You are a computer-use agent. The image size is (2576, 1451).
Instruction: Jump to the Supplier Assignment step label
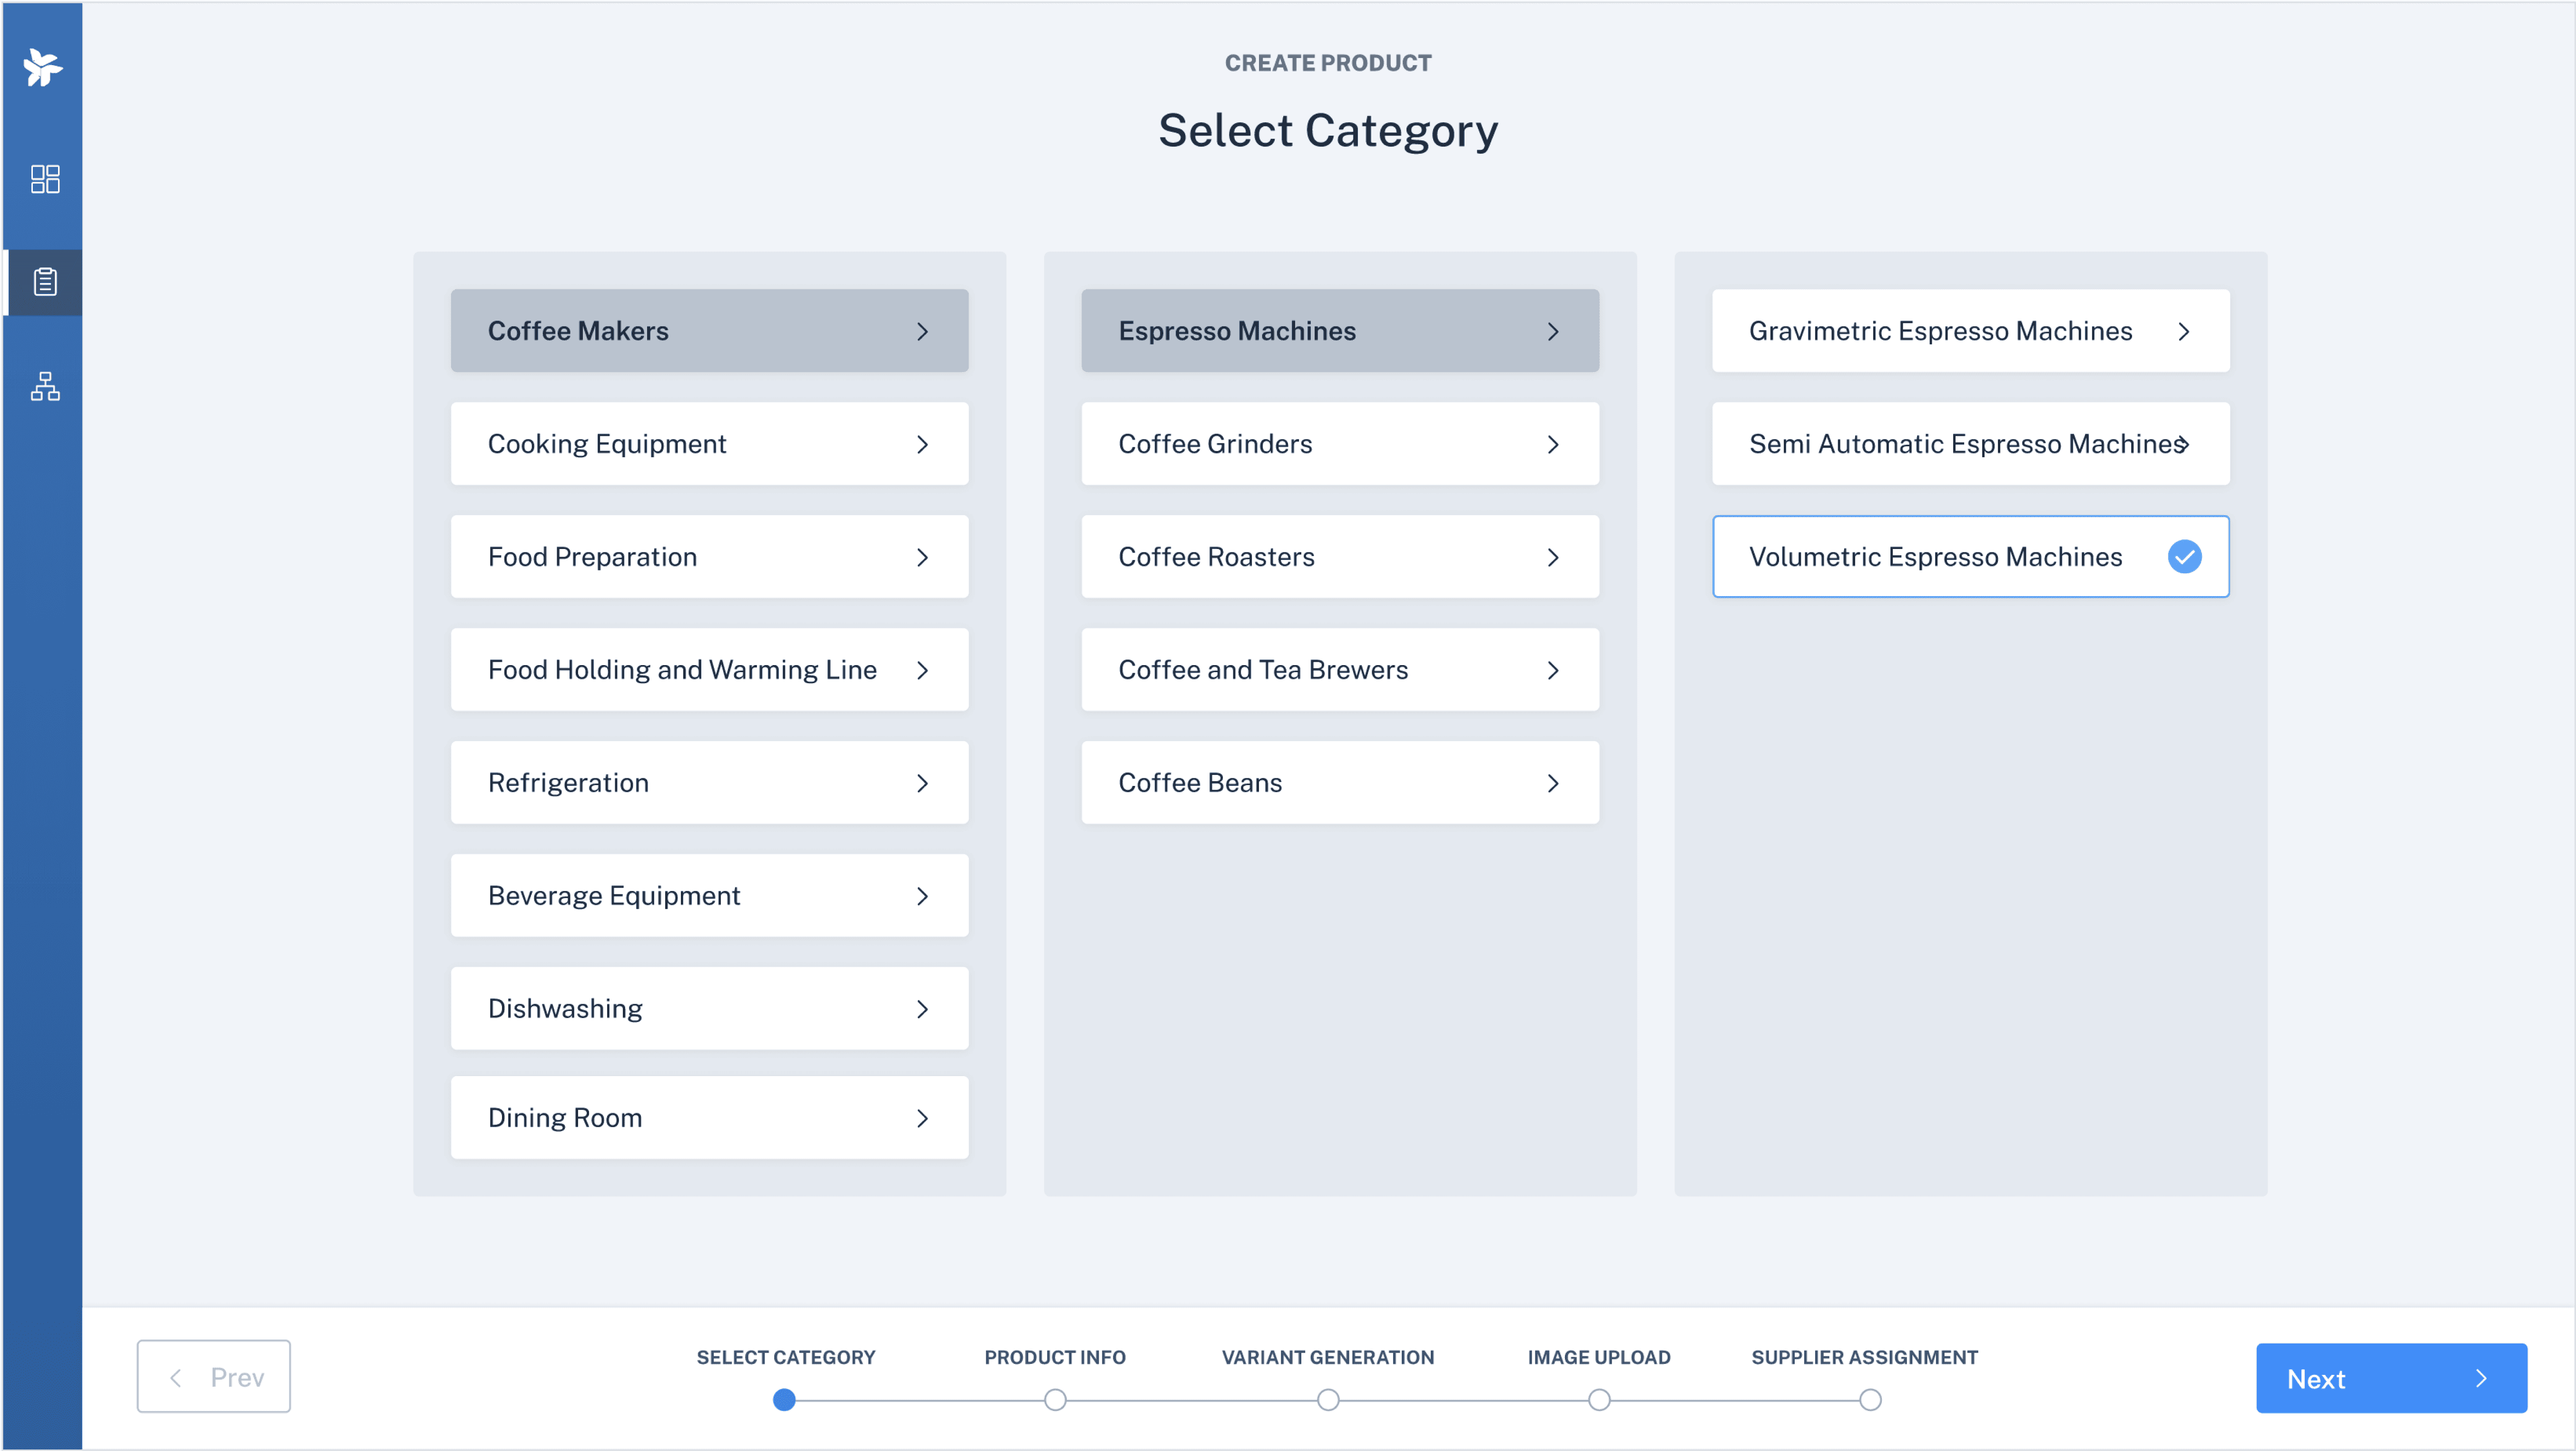[x=1864, y=1357]
